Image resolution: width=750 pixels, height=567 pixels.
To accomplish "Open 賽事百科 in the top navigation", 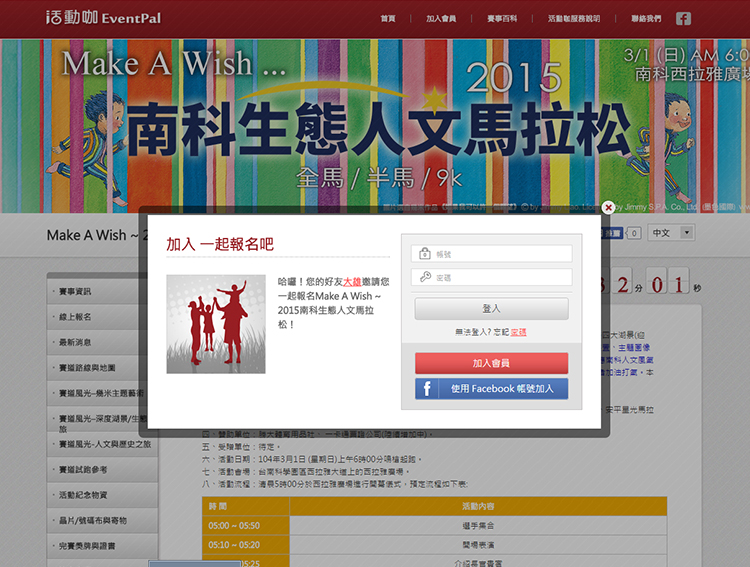I will coord(502,19).
